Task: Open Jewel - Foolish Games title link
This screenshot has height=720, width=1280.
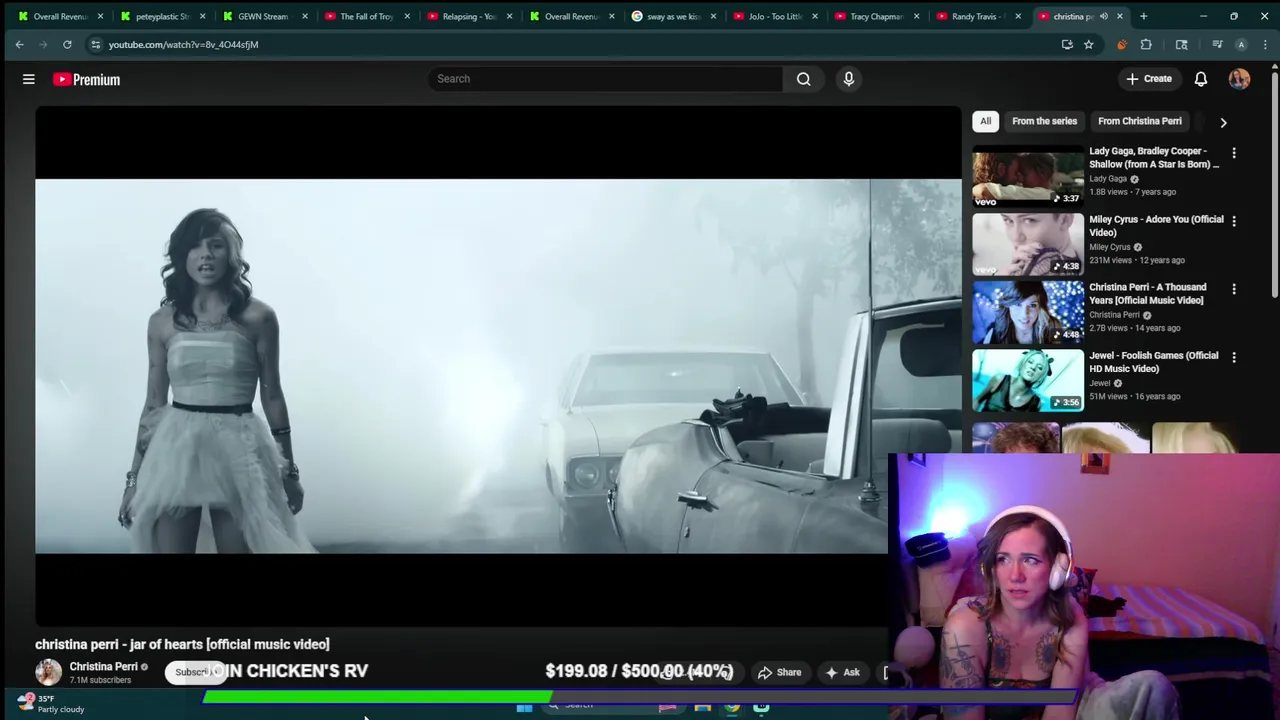Action: point(1154,362)
